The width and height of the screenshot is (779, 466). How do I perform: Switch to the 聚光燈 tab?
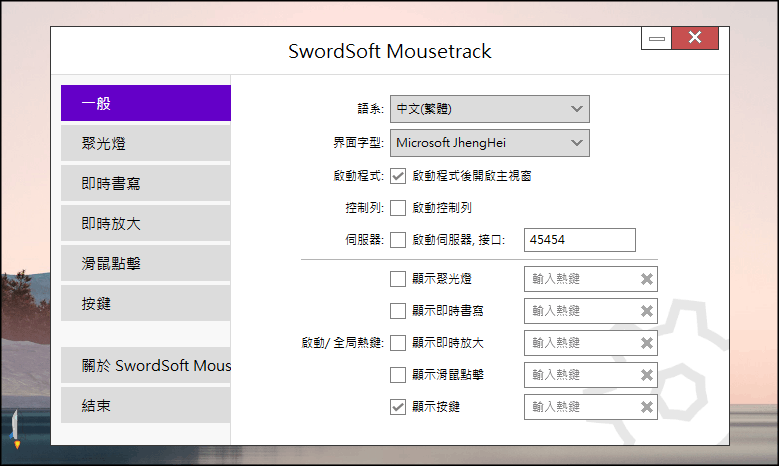point(146,143)
